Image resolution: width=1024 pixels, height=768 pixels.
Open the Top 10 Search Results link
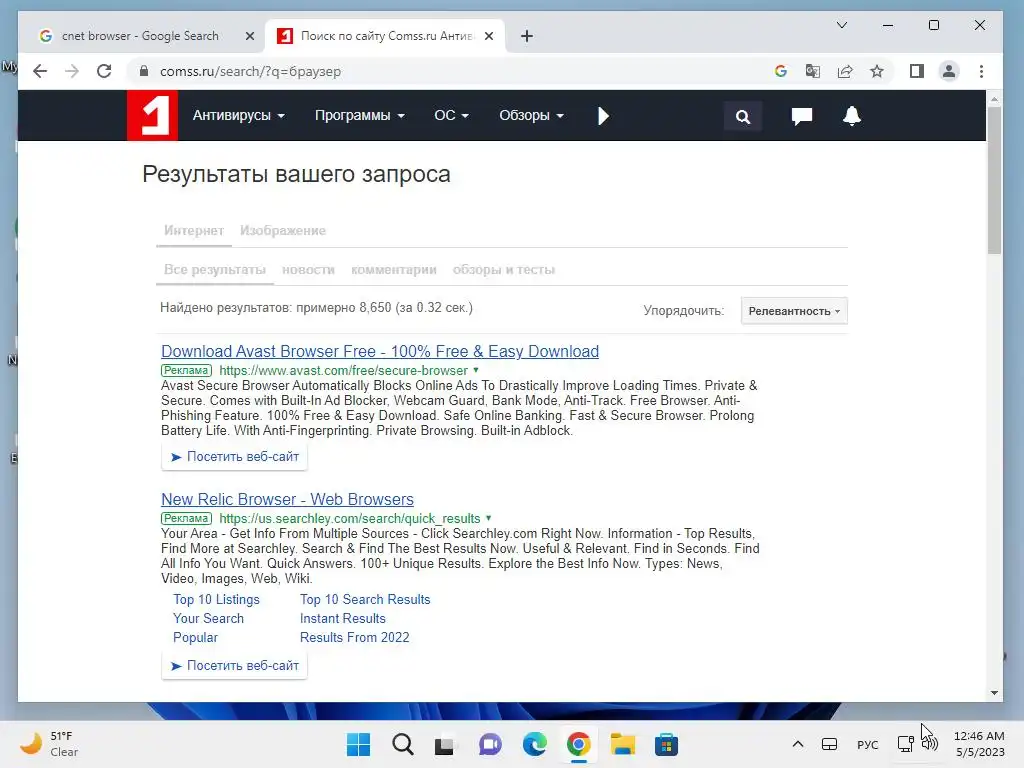[x=365, y=600]
